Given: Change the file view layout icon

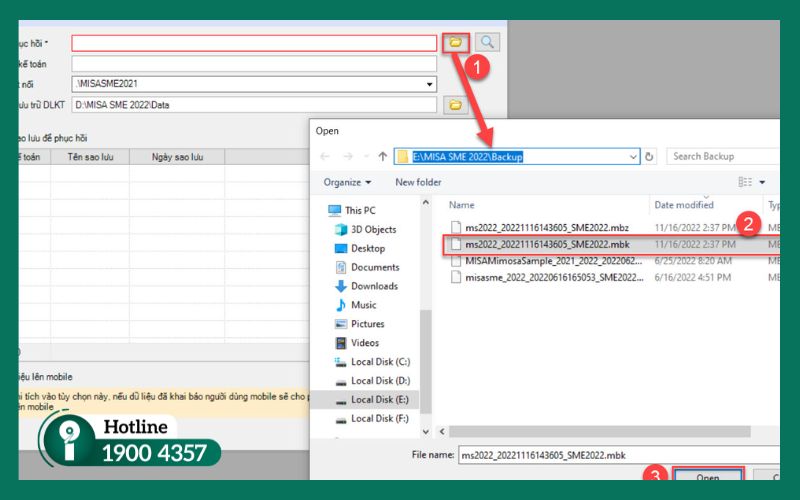Looking at the screenshot, I should 745,182.
